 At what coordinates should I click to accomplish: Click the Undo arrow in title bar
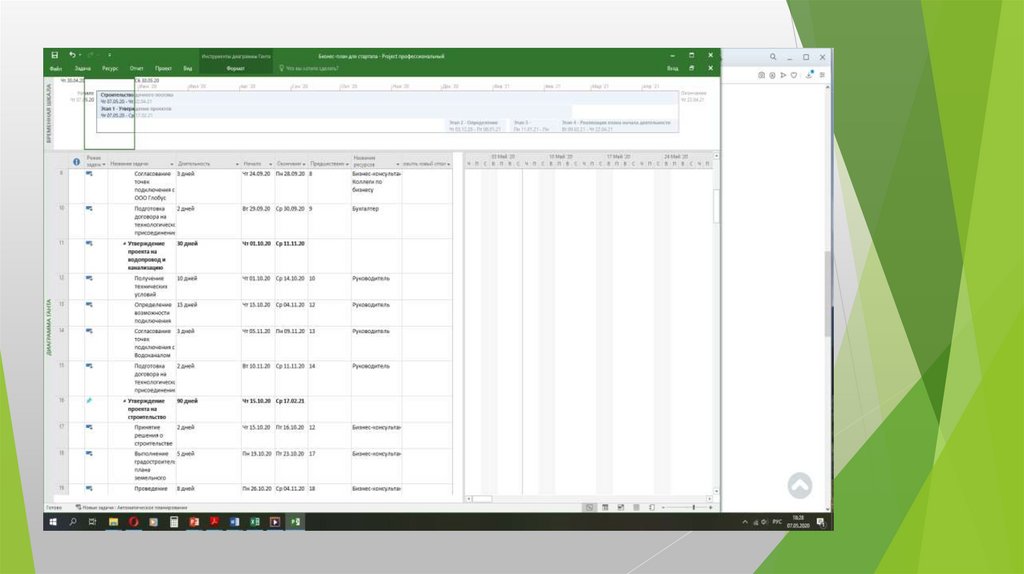[x=72, y=55]
